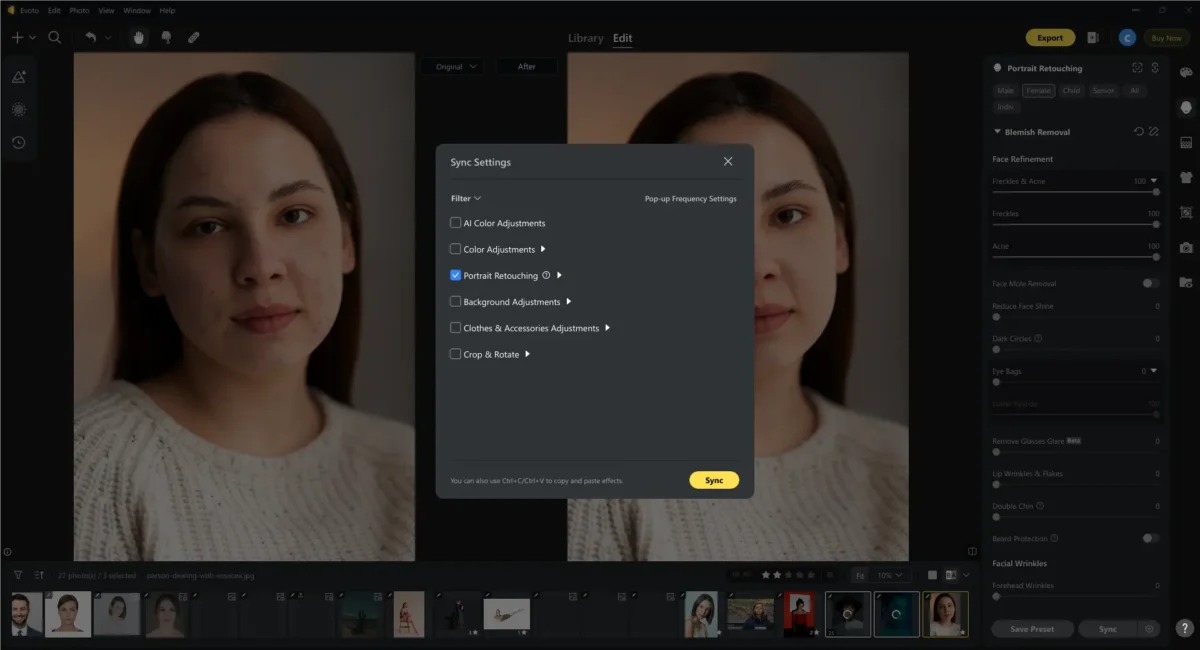Expand the Color Adjustments sub-options arrow

tap(543, 249)
